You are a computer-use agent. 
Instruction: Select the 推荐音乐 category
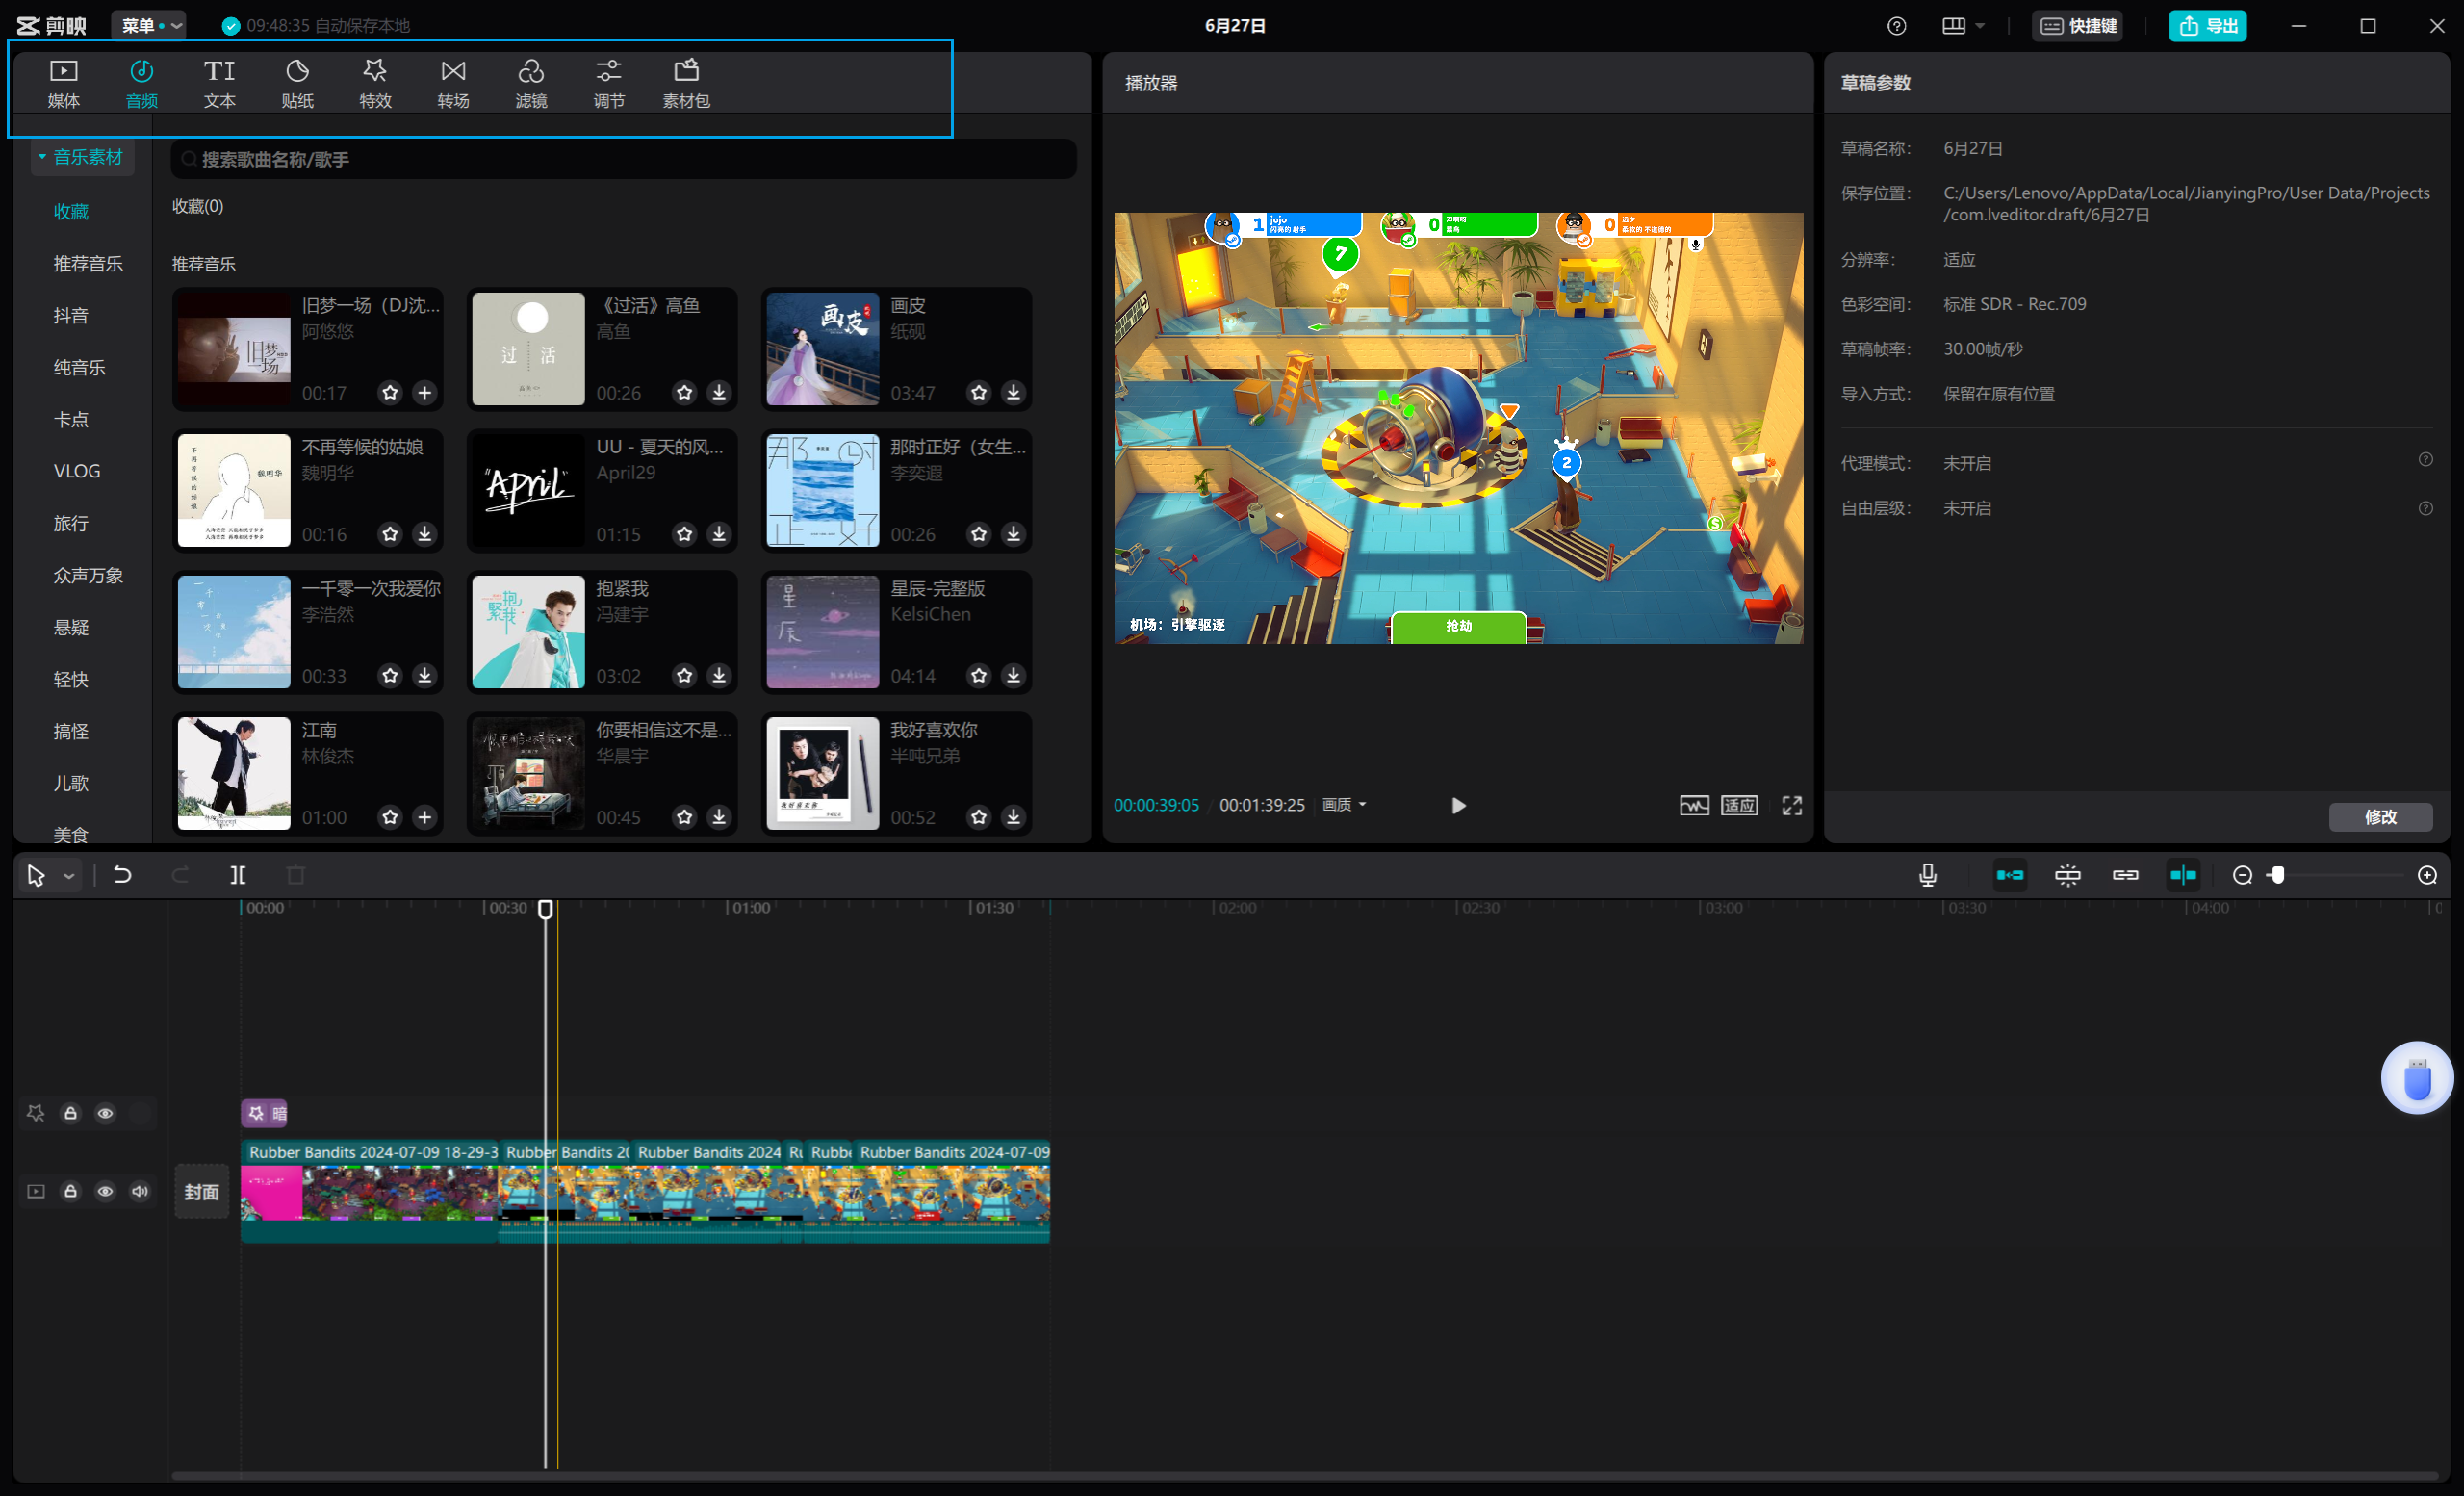(88, 263)
